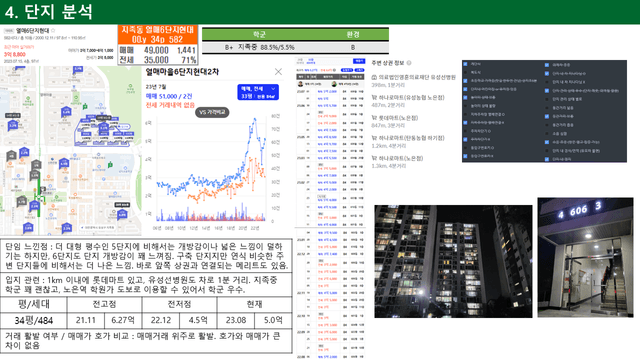640x360 pixels.
Task: Click the 49,000 매매 price value
Action: click(x=156, y=50)
